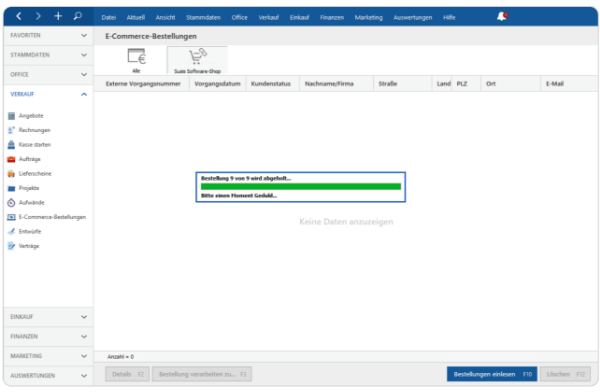Click 'Keine Daten anzuzeigen' text

coord(346,222)
